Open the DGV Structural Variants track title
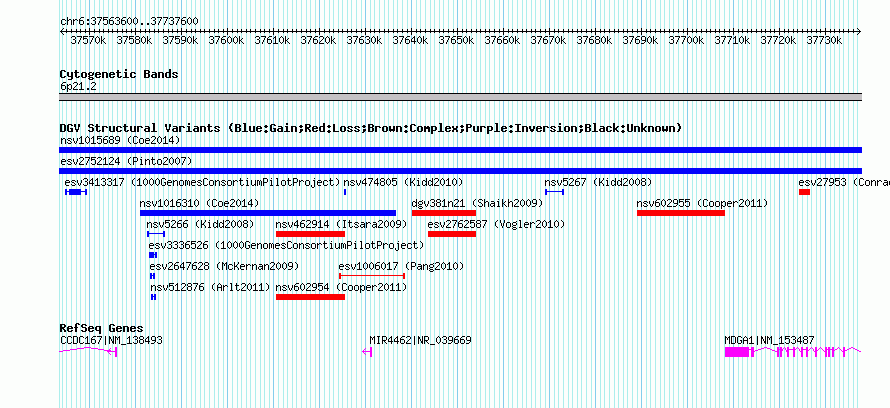The width and height of the screenshot is (890, 408). tap(371, 128)
